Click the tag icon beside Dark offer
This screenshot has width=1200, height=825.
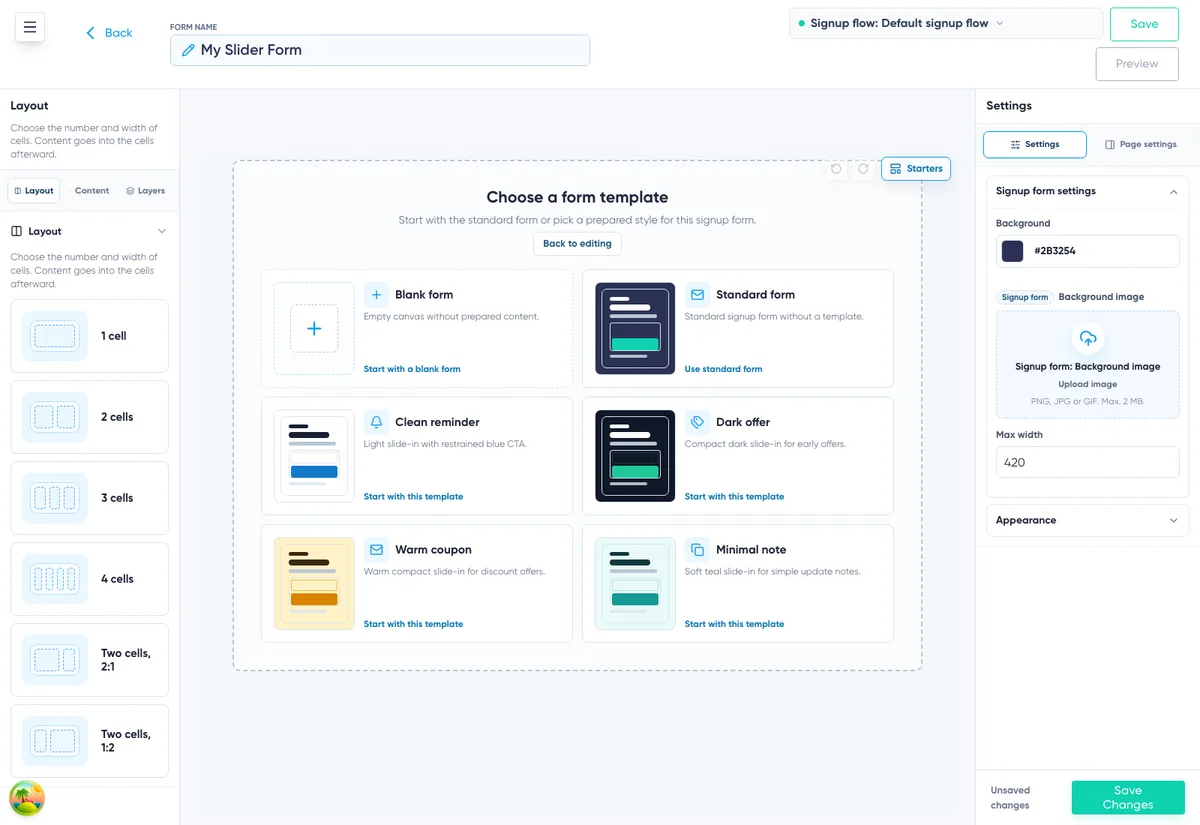(697, 422)
